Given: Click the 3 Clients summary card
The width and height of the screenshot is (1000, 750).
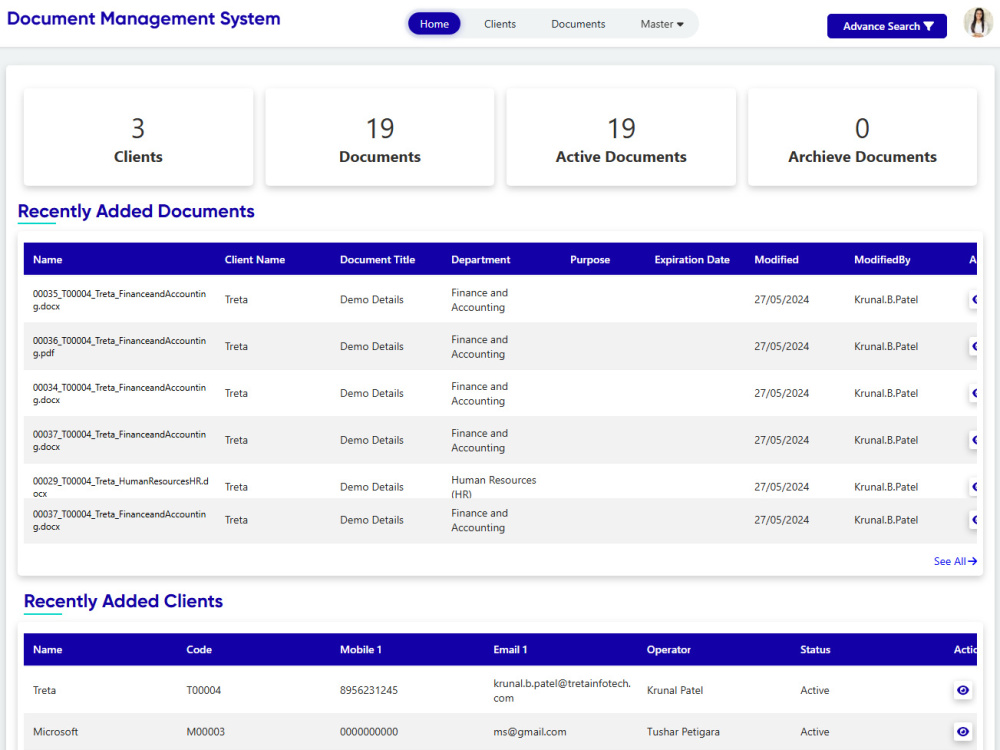Looking at the screenshot, I should 138,137.
